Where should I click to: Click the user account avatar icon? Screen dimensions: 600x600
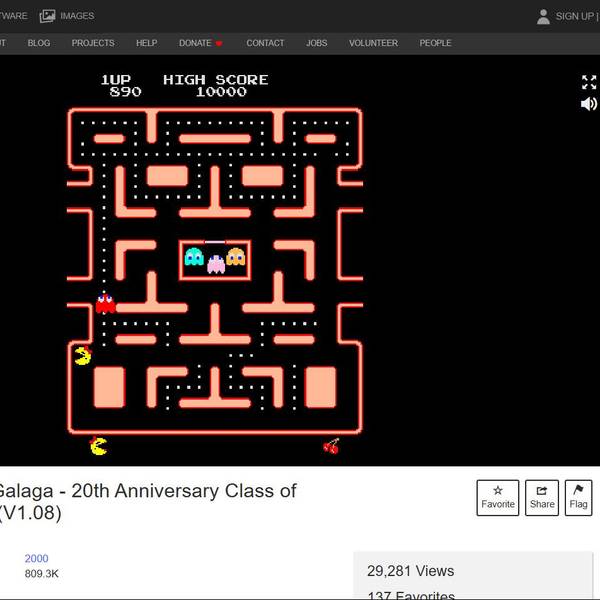click(x=543, y=17)
